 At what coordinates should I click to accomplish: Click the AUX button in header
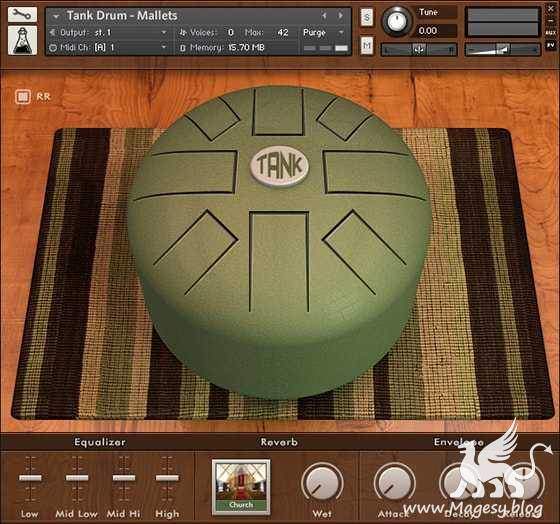(550, 33)
